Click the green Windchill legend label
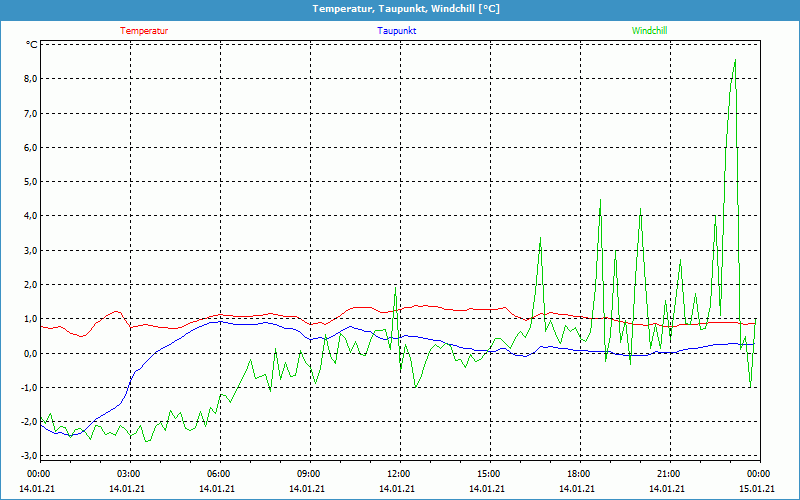 650,31
